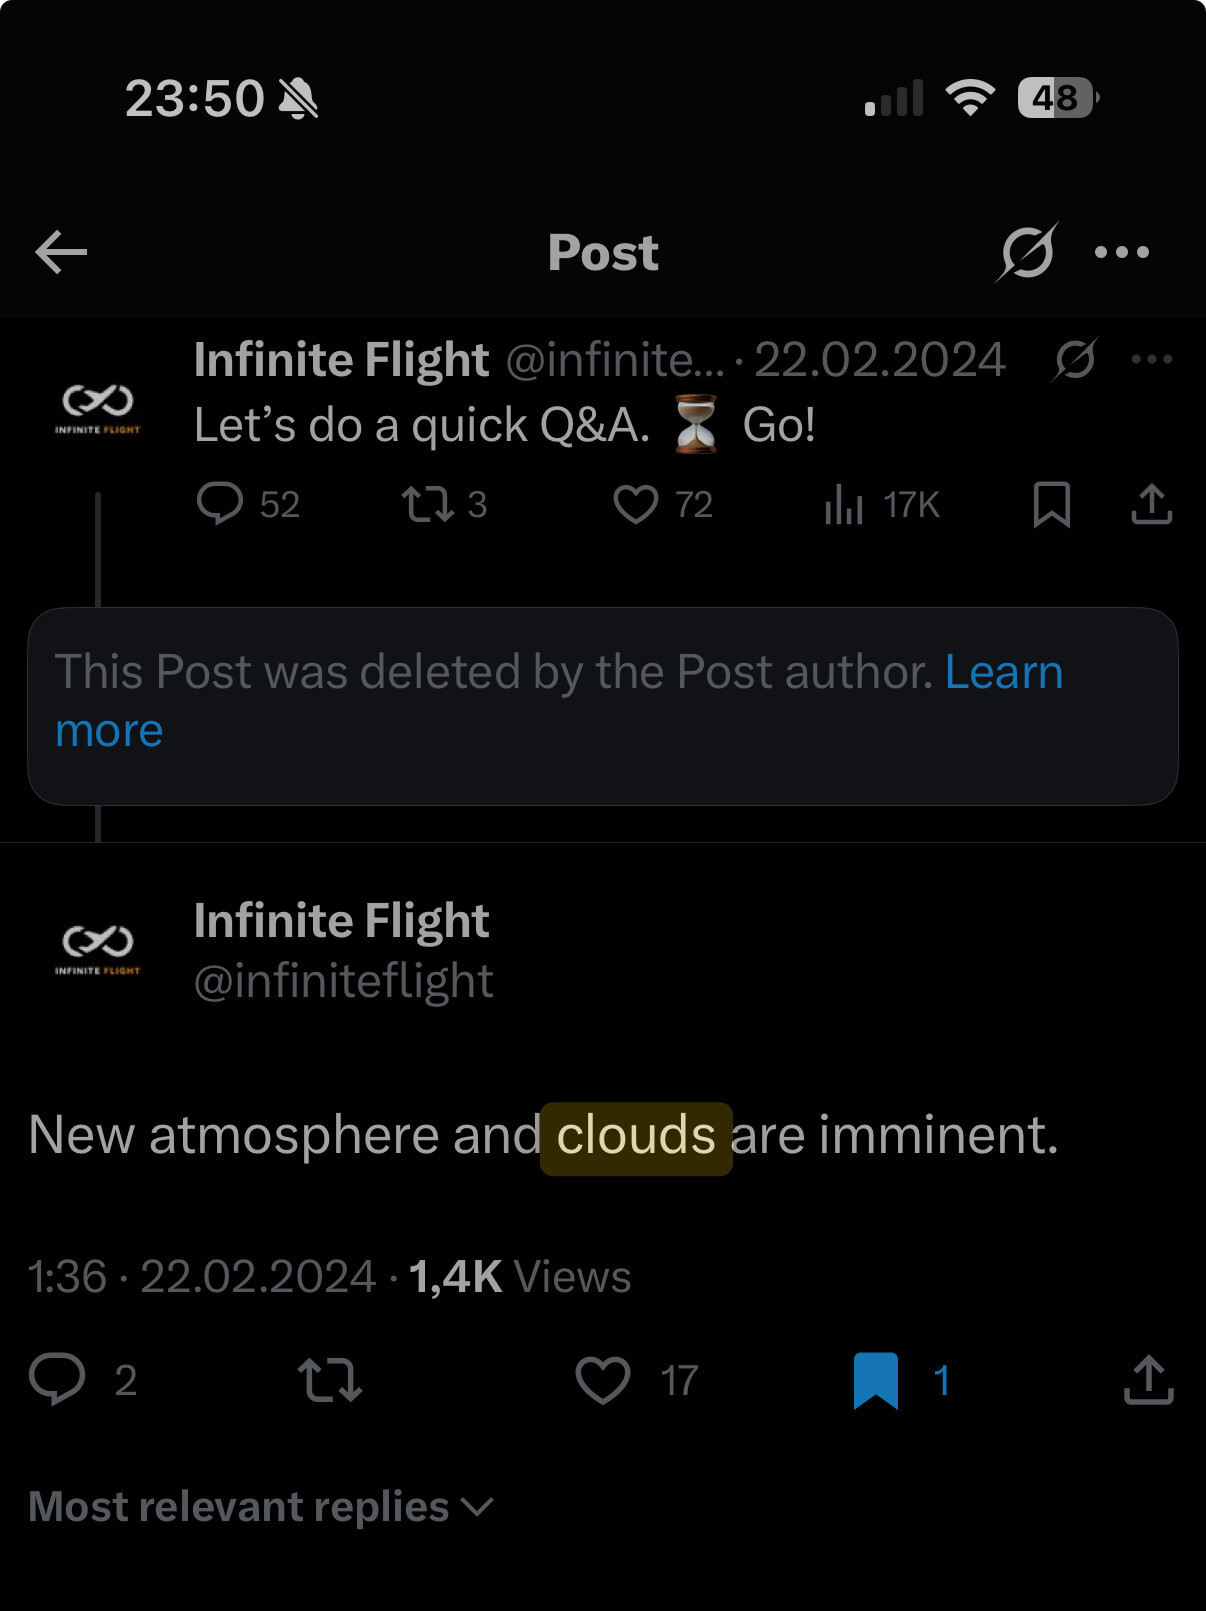The height and width of the screenshot is (1611, 1206).
Task: Reply to the Q&A post with 52 replies
Action: click(x=220, y=504)
